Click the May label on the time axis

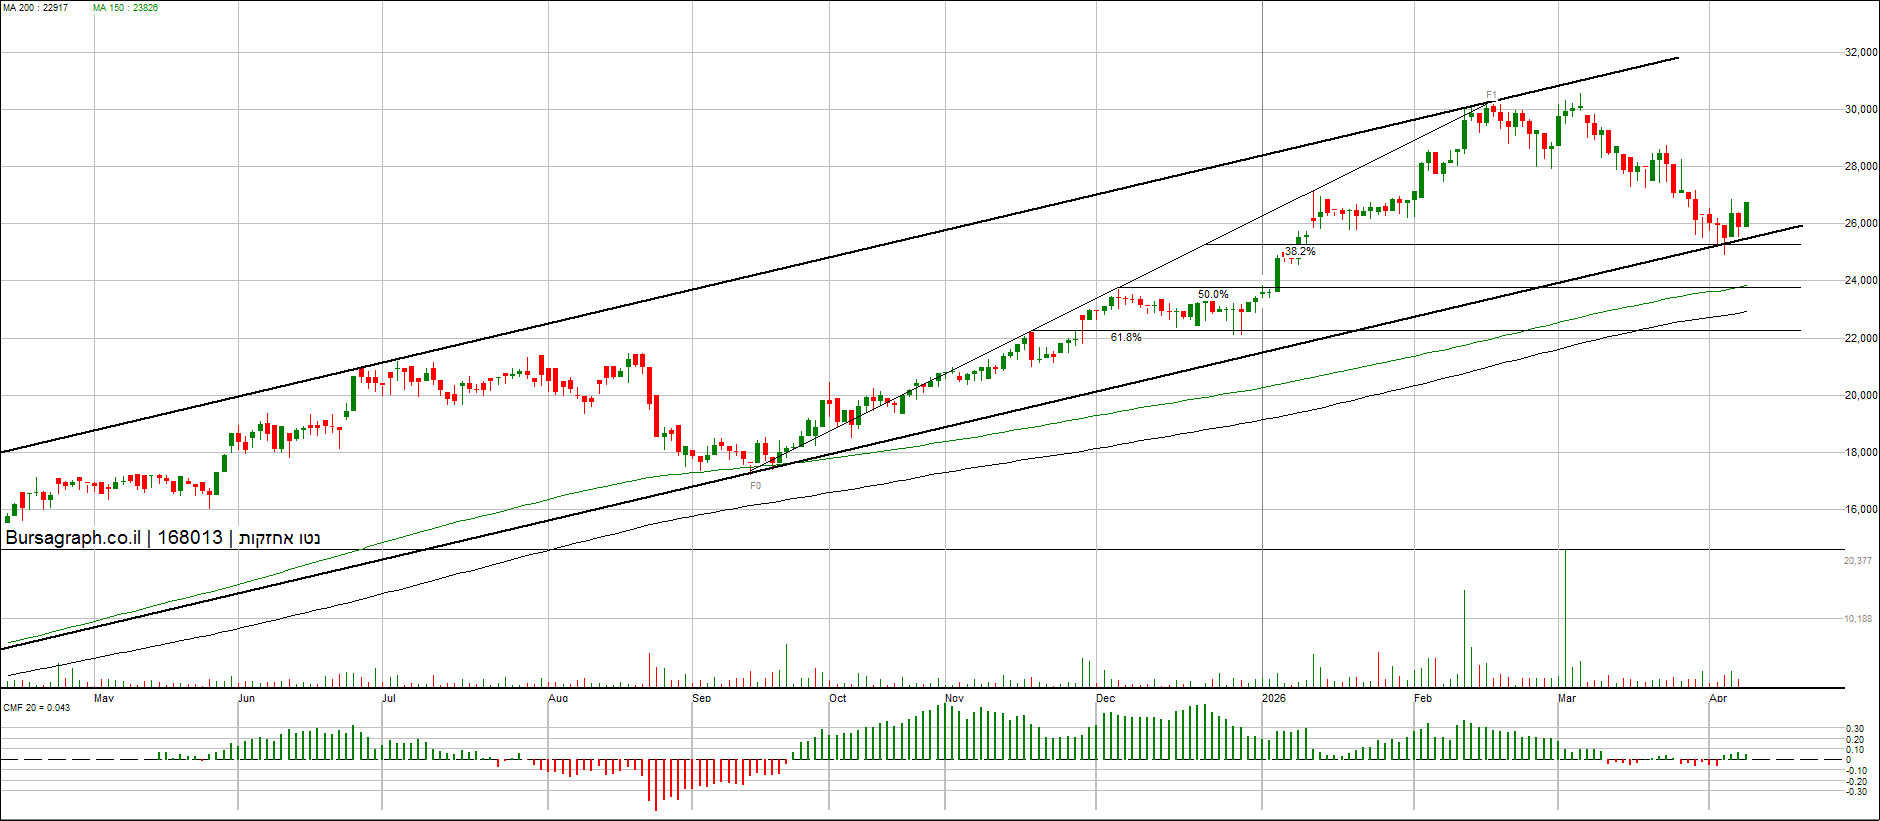point(104,698)
